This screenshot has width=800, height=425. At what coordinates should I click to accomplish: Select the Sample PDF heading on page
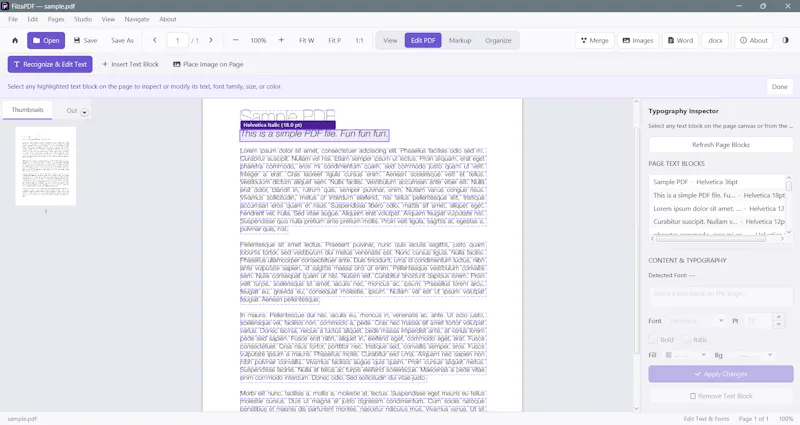(287, 115)
